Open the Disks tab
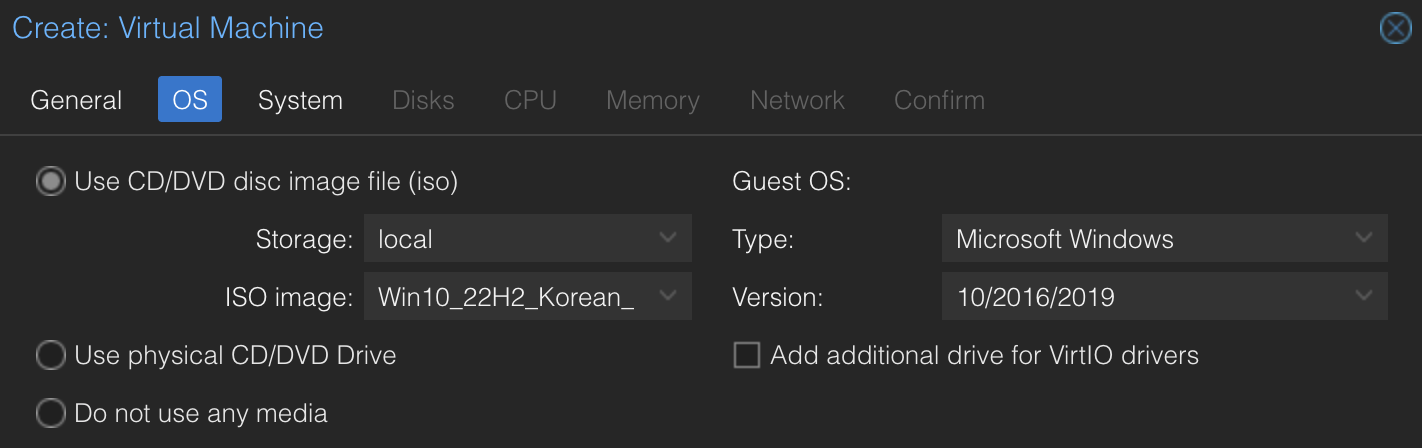 [x=423, y=100]
